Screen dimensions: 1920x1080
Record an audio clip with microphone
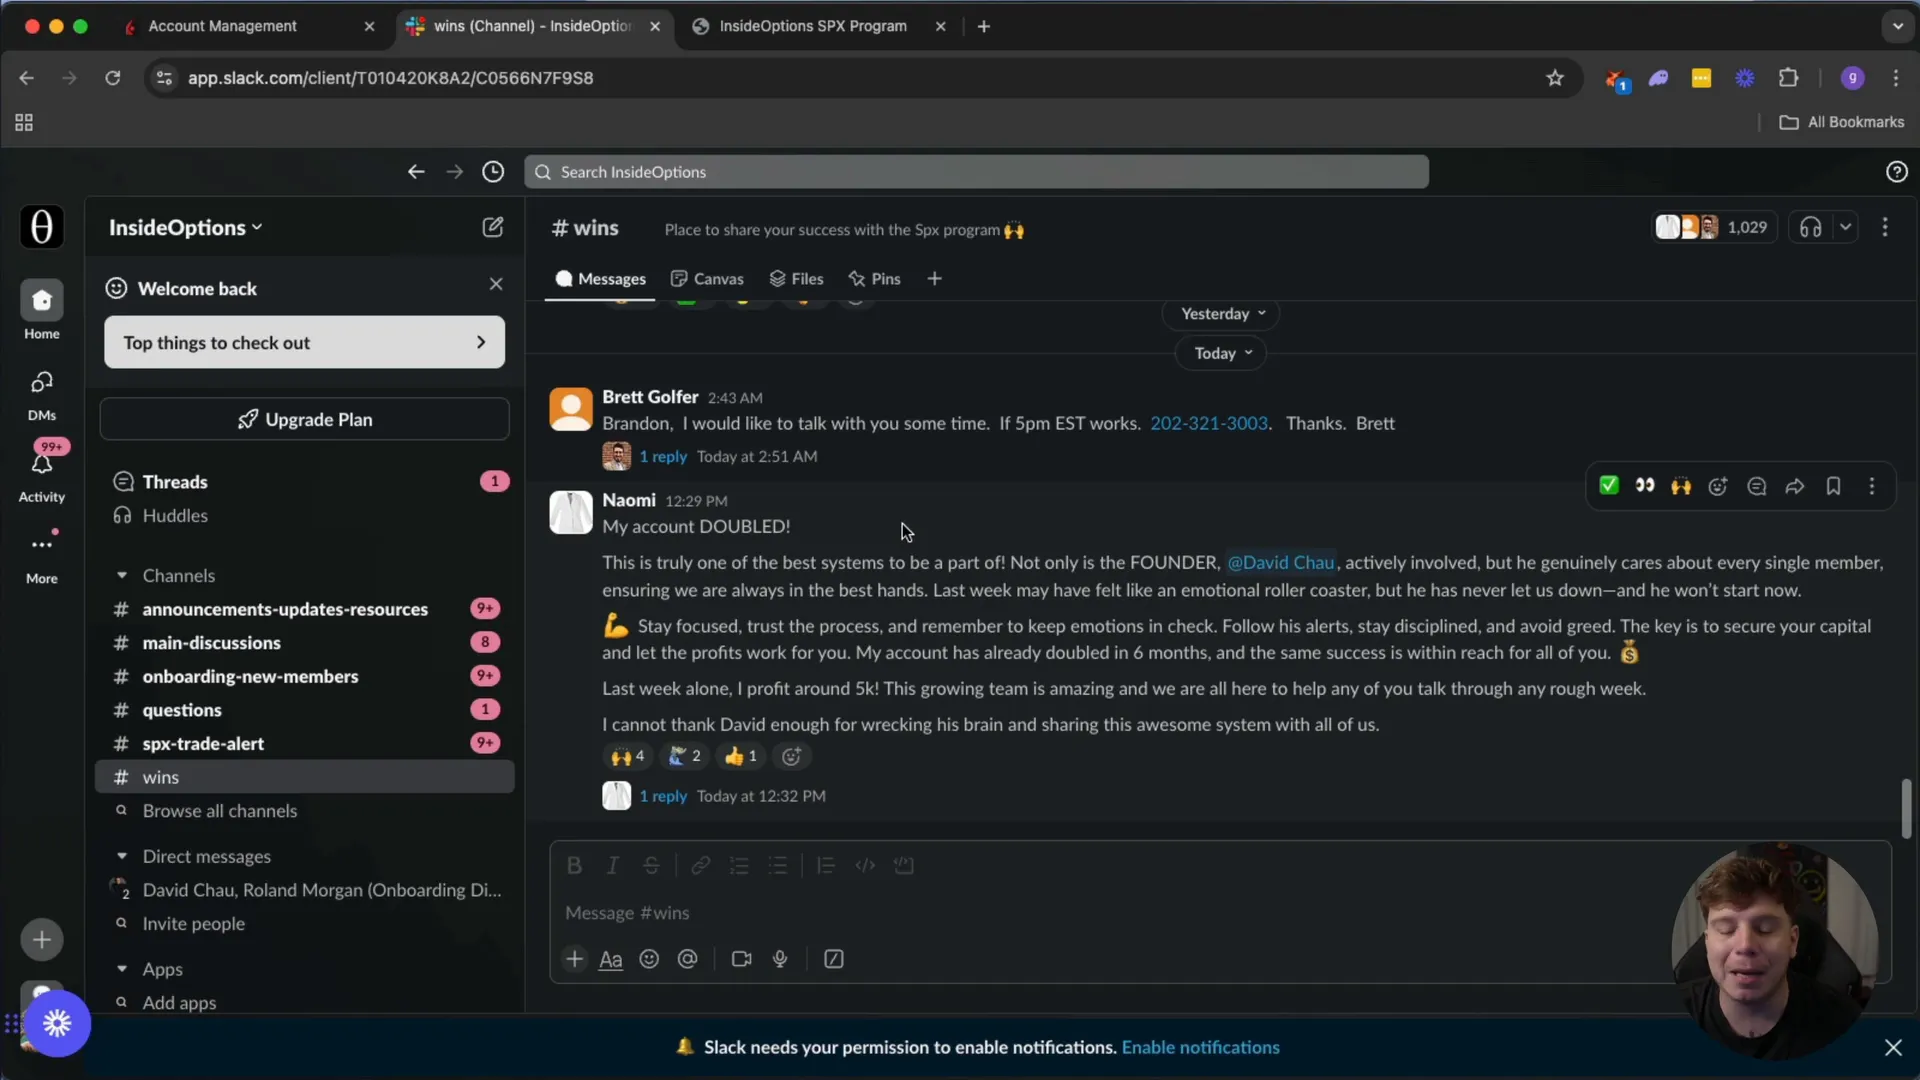(x=780, y=959)
